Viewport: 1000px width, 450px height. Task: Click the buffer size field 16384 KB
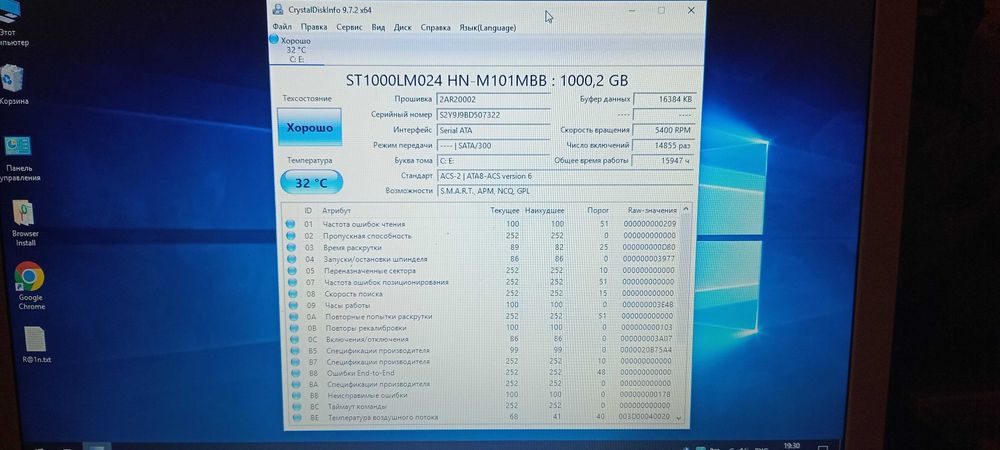coord(664,99)
